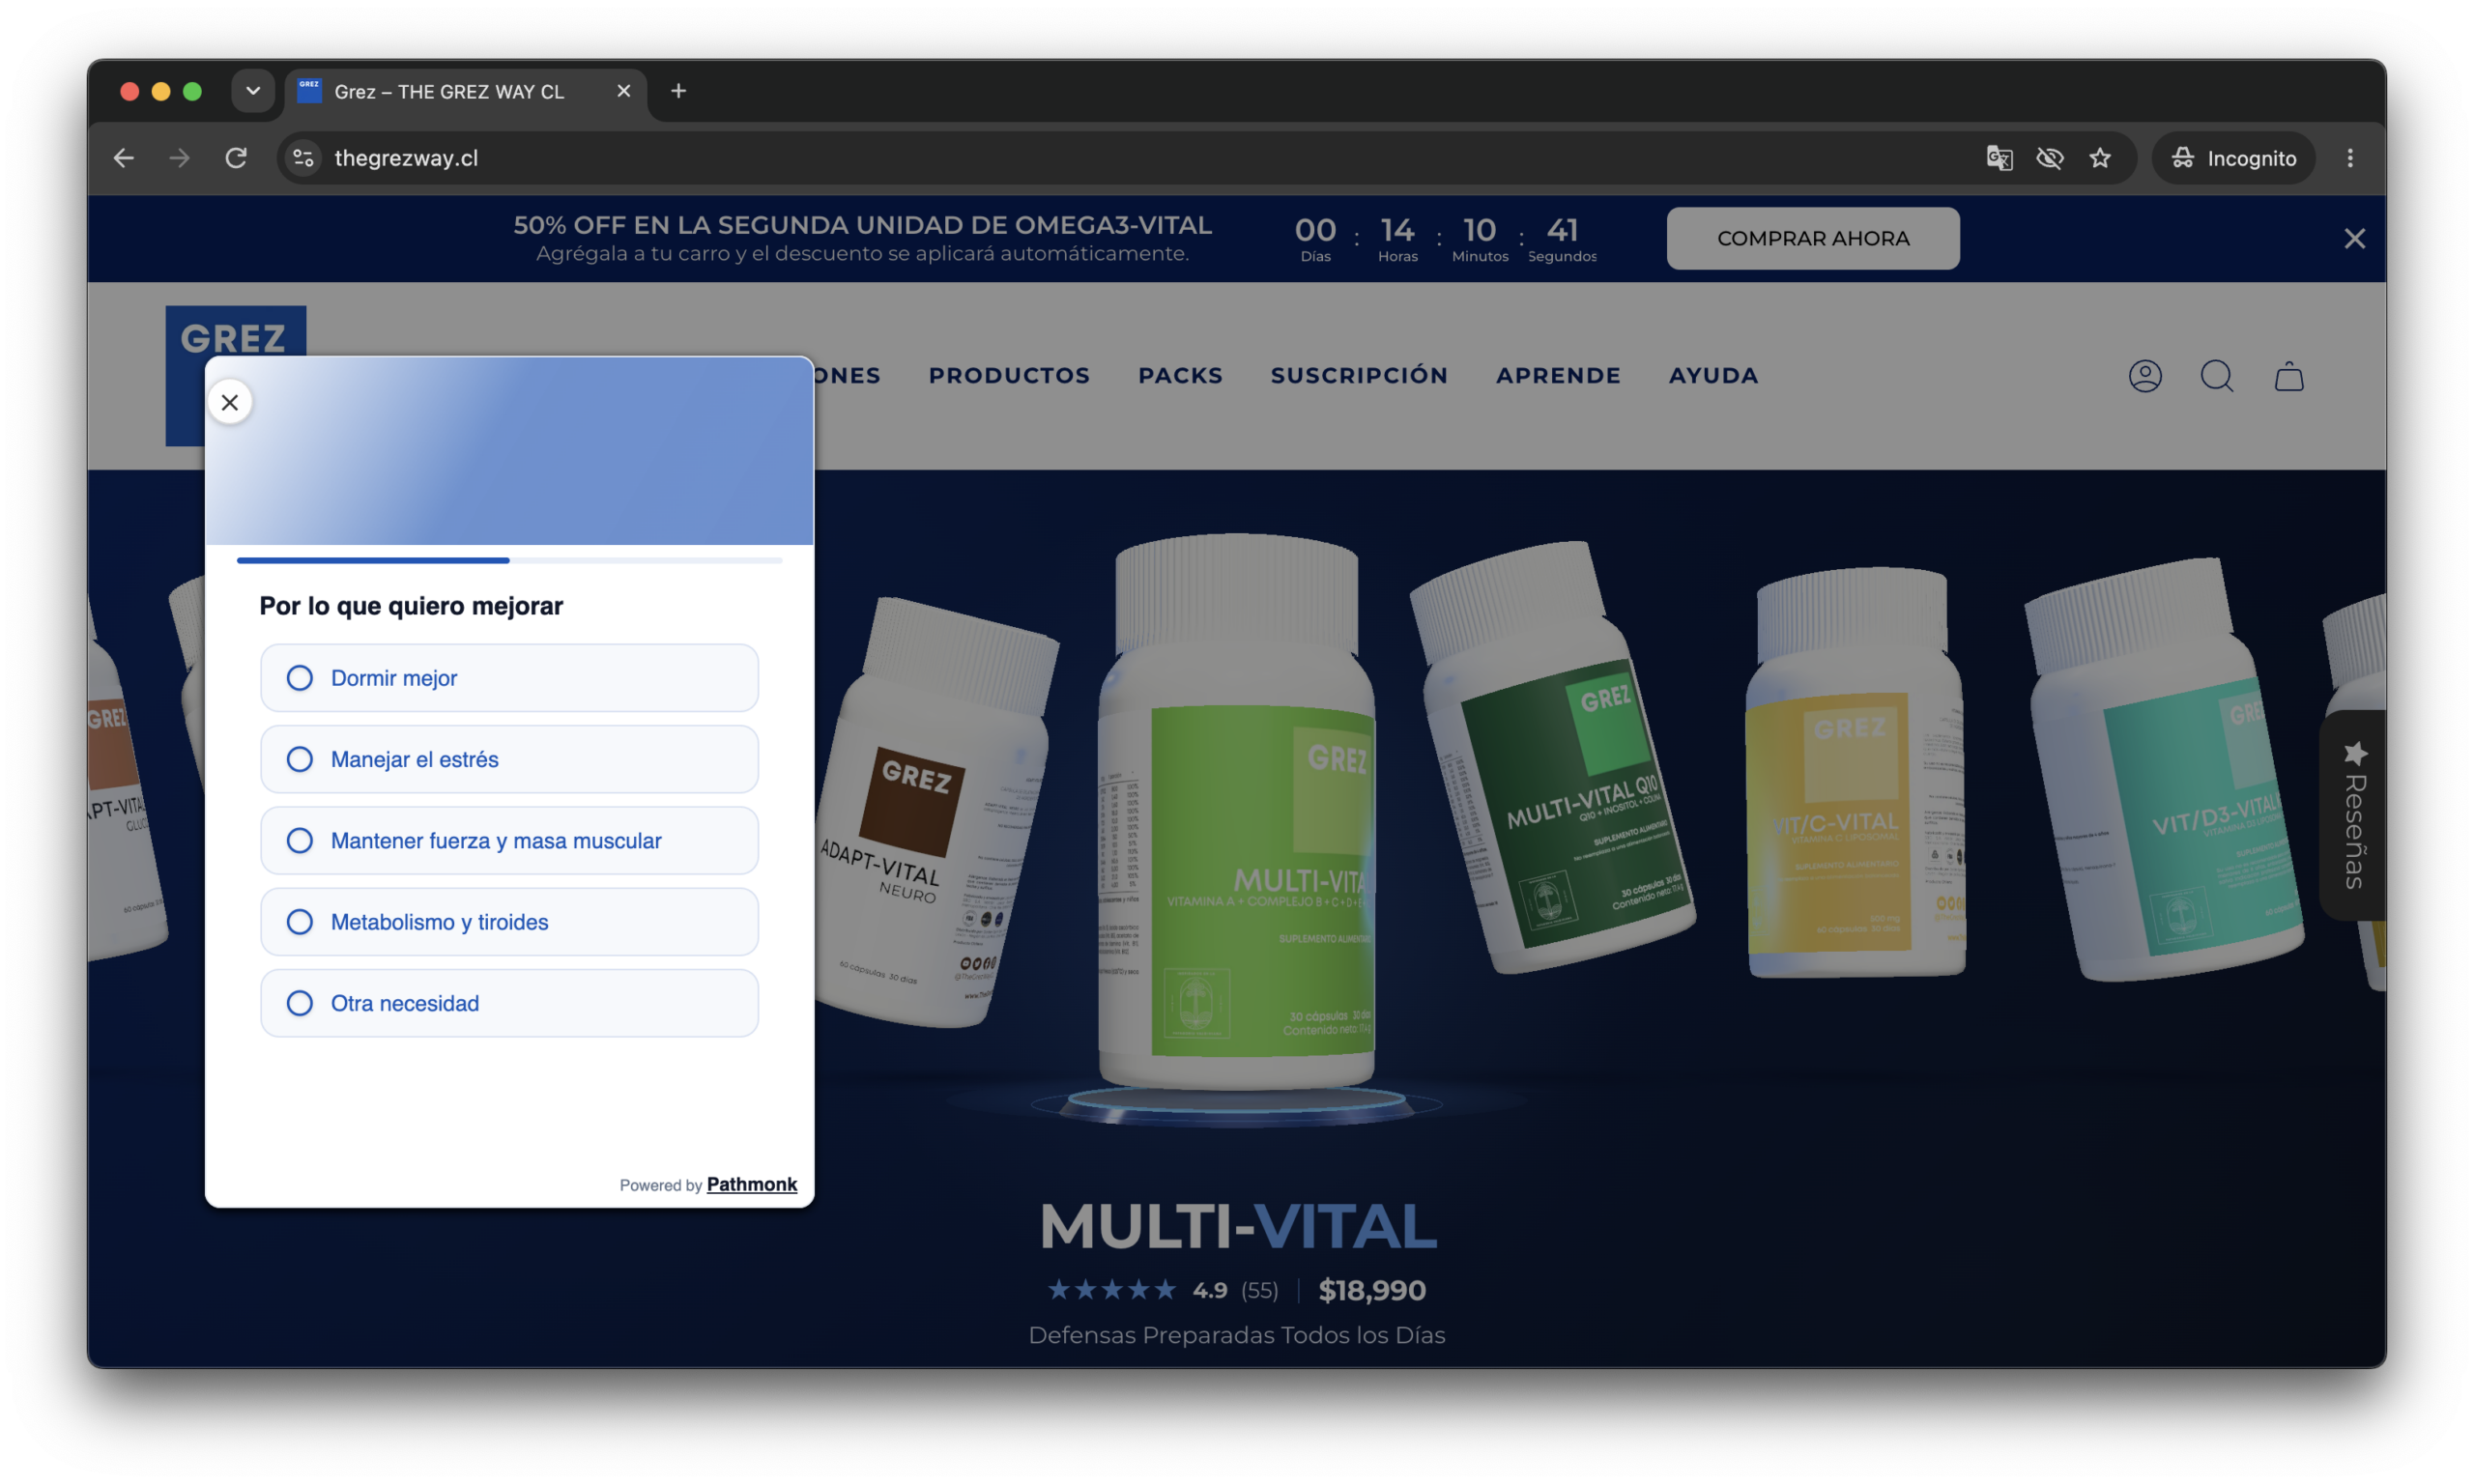Select the Dormir mejor option
The width and height of the screenshot is (2474, 1484).
click(509, 678)
